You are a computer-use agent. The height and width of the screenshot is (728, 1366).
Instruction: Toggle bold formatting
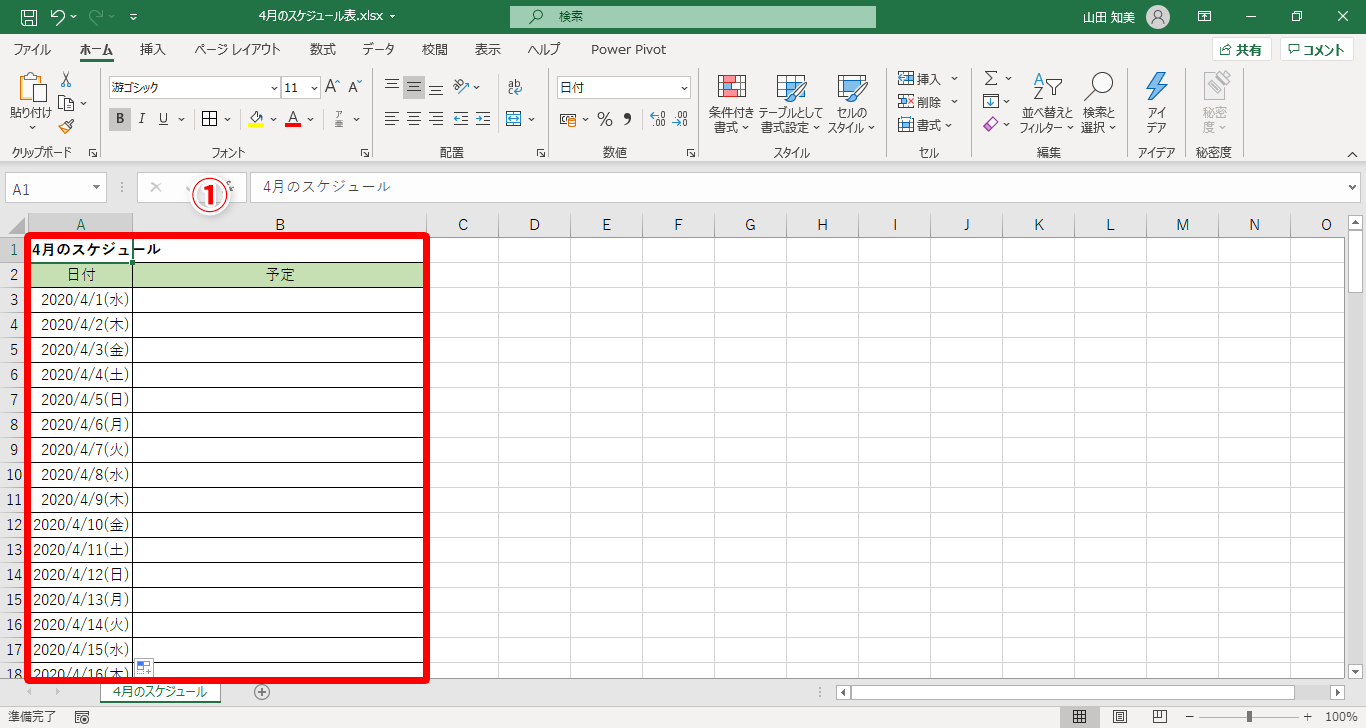pos(120,120)
